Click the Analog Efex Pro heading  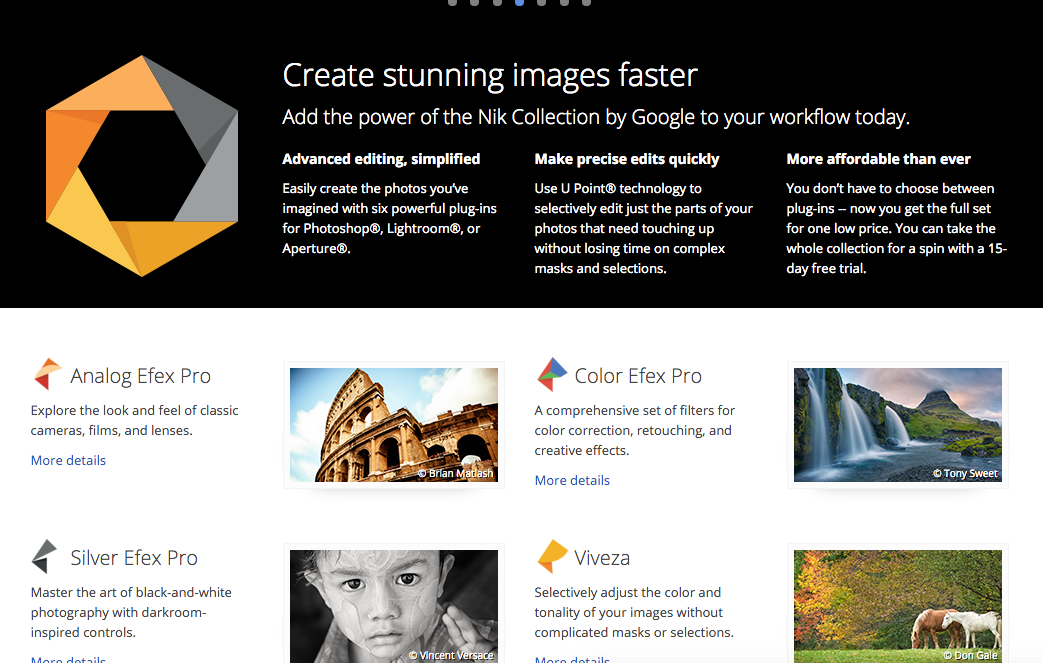point(141,377)
